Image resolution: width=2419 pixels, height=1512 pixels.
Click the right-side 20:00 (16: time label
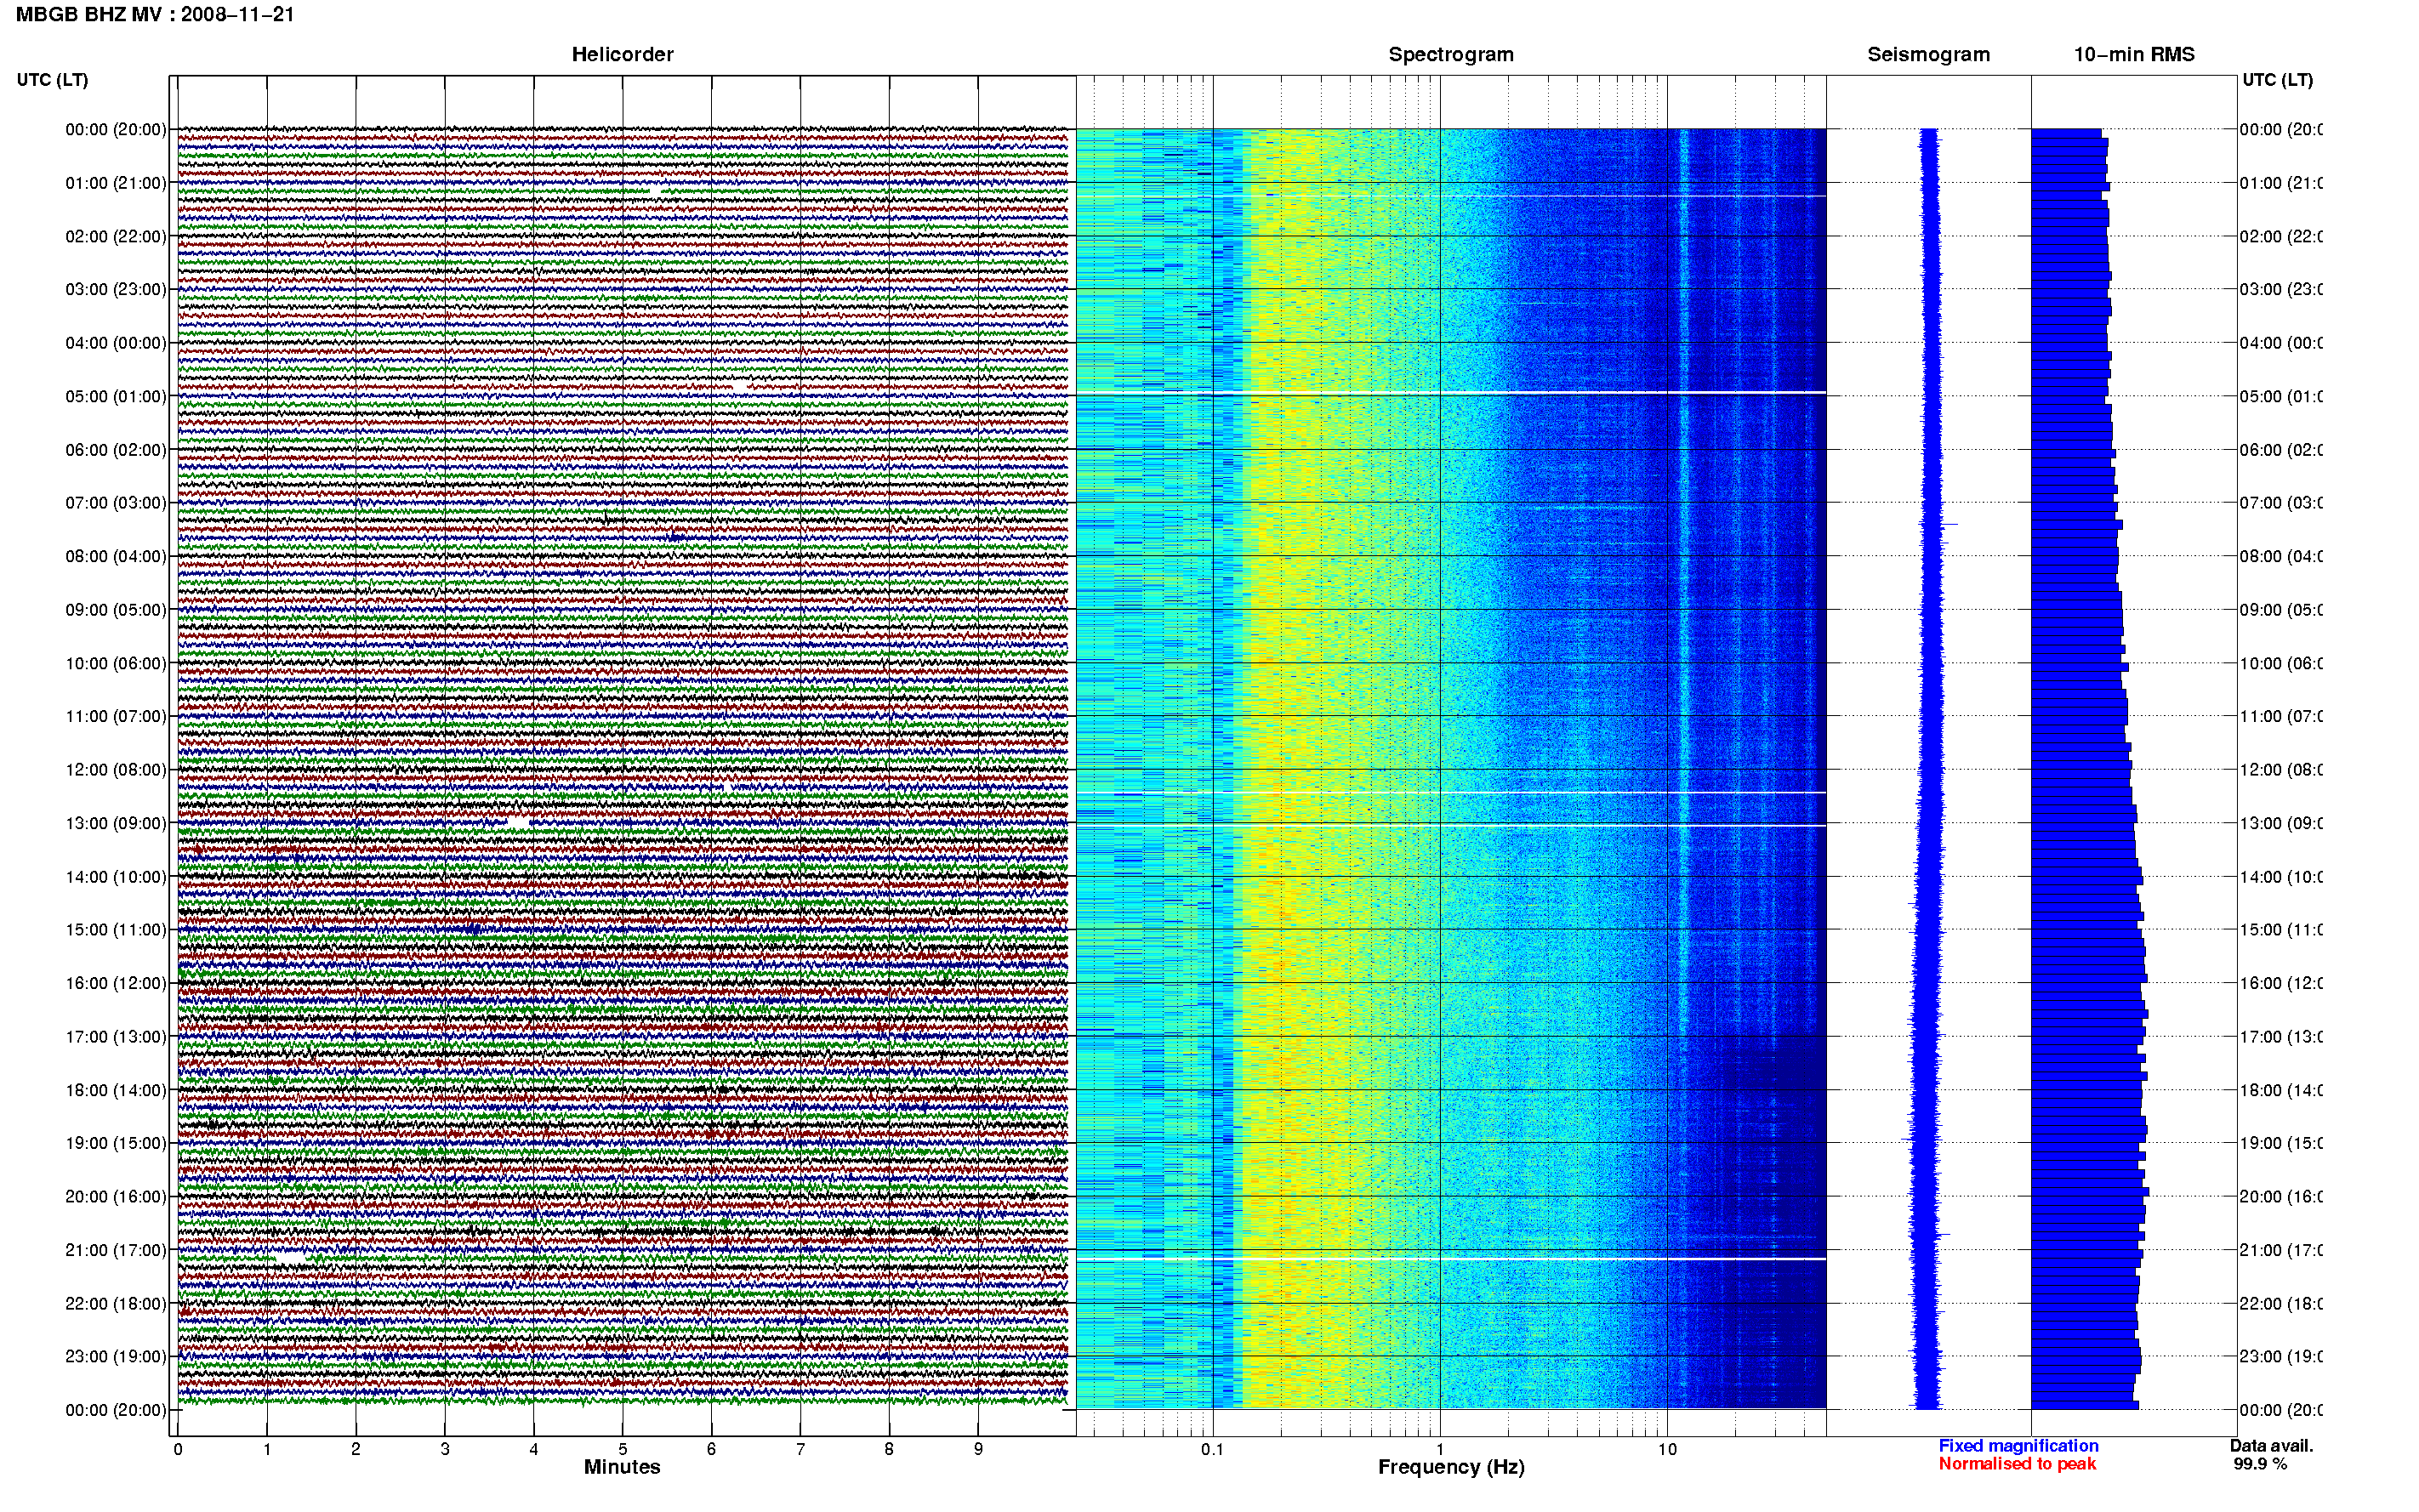point(2281,1197)
